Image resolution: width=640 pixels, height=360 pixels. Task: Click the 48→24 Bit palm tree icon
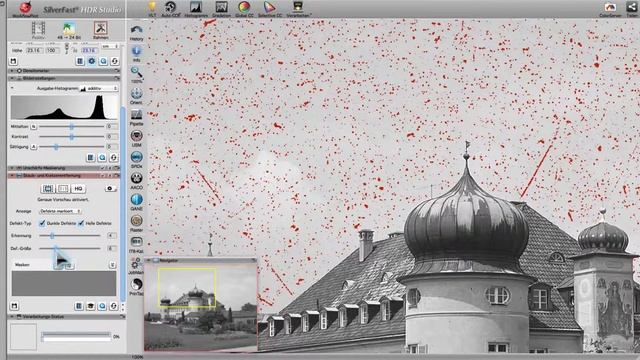coord(69,29)
